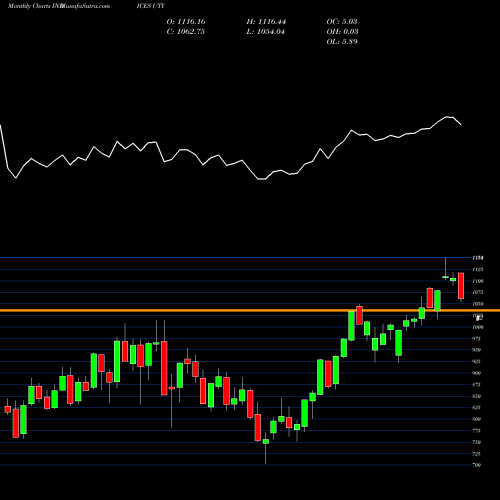Click the 700 price axis label
Screen dimensions: 500x500
(477, 465)
